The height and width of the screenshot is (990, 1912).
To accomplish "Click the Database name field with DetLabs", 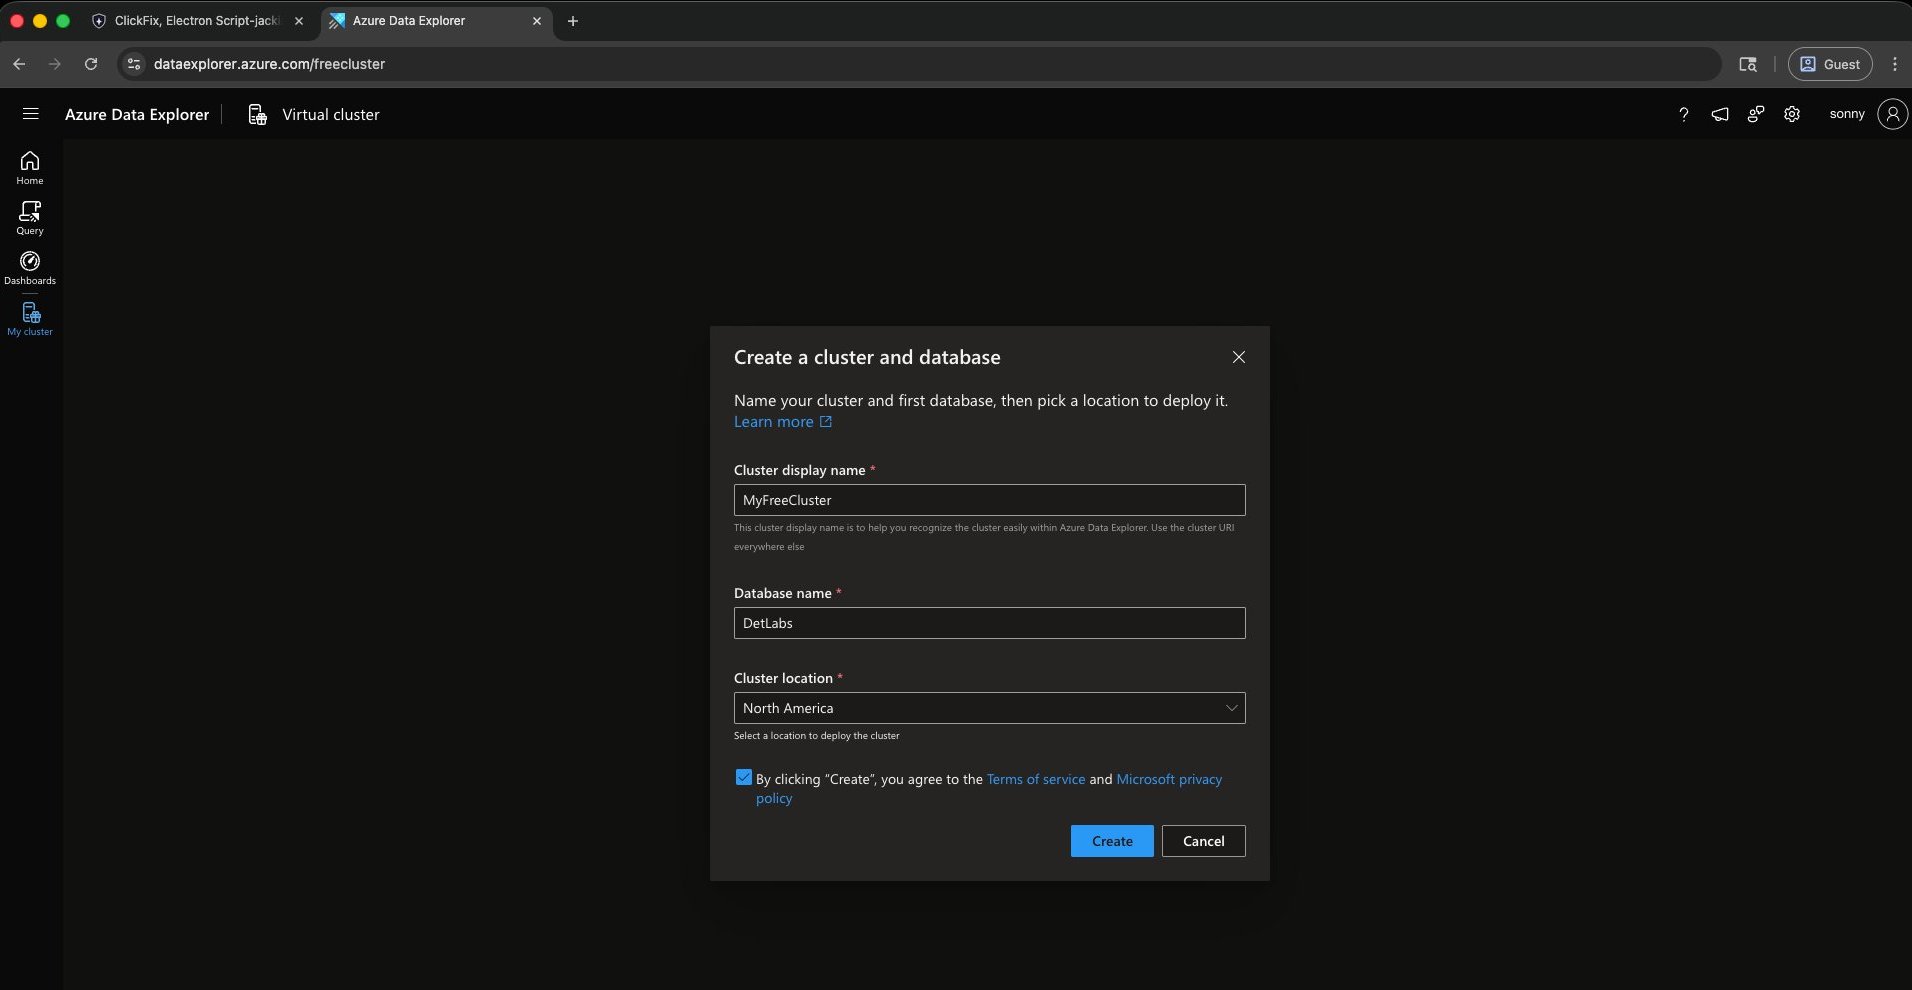I will [989, 623].
